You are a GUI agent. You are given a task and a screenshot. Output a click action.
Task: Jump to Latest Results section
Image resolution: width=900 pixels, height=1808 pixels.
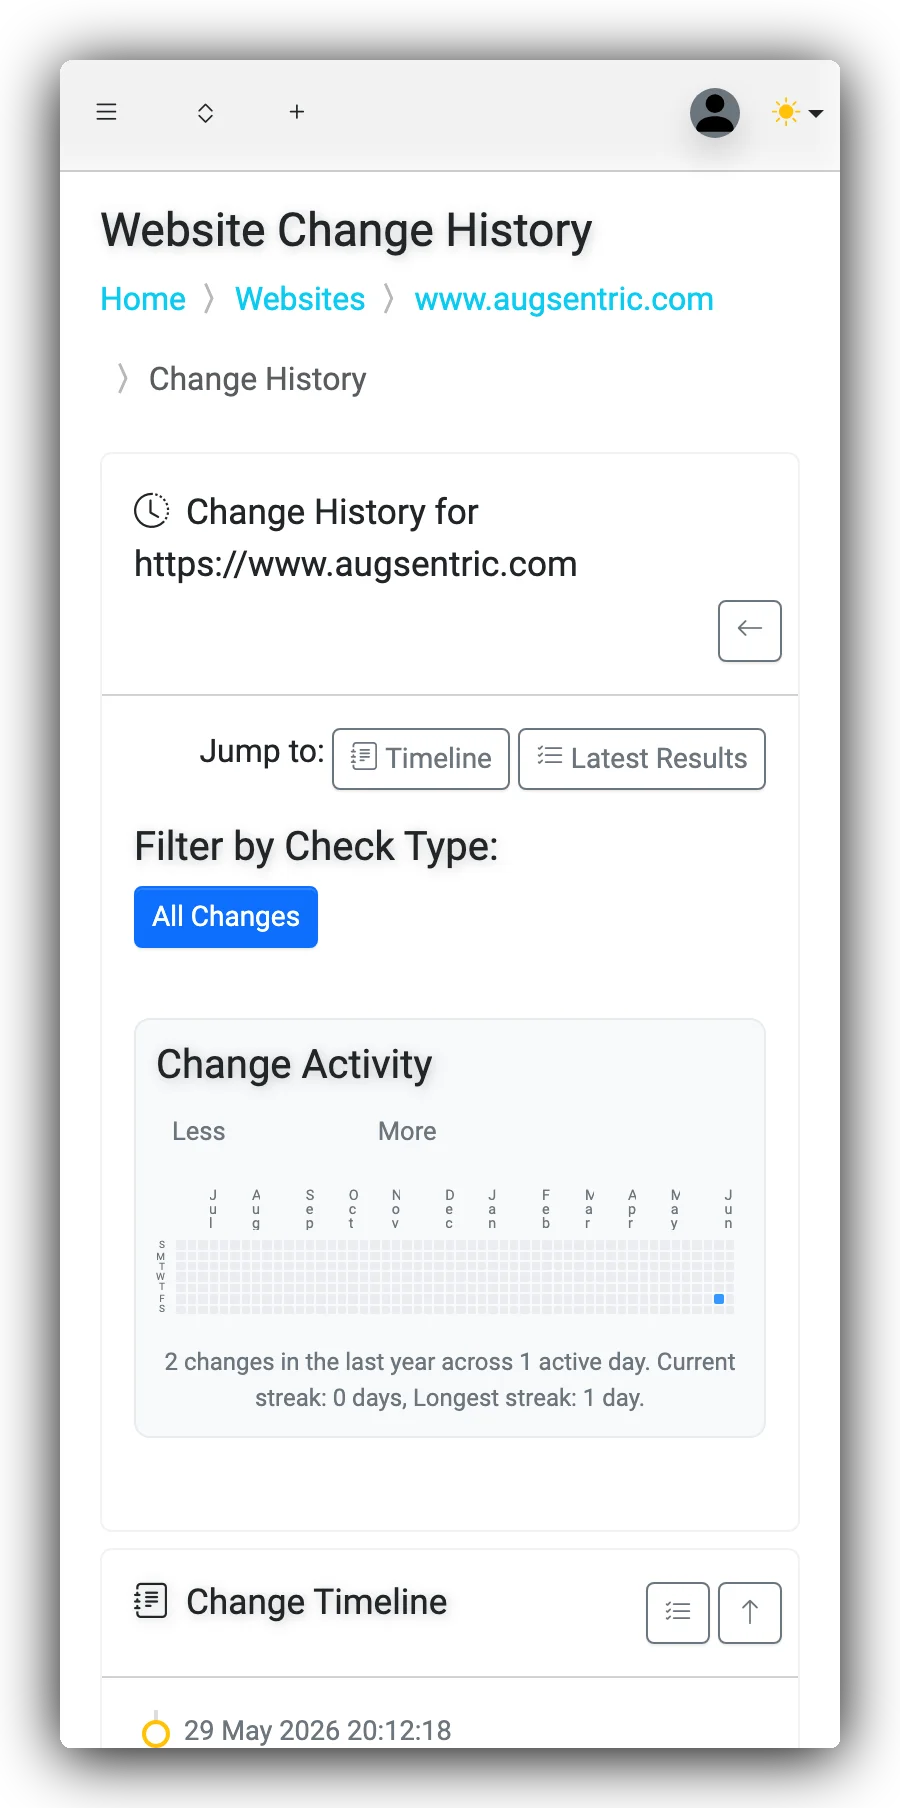click(x=642, y=759)
